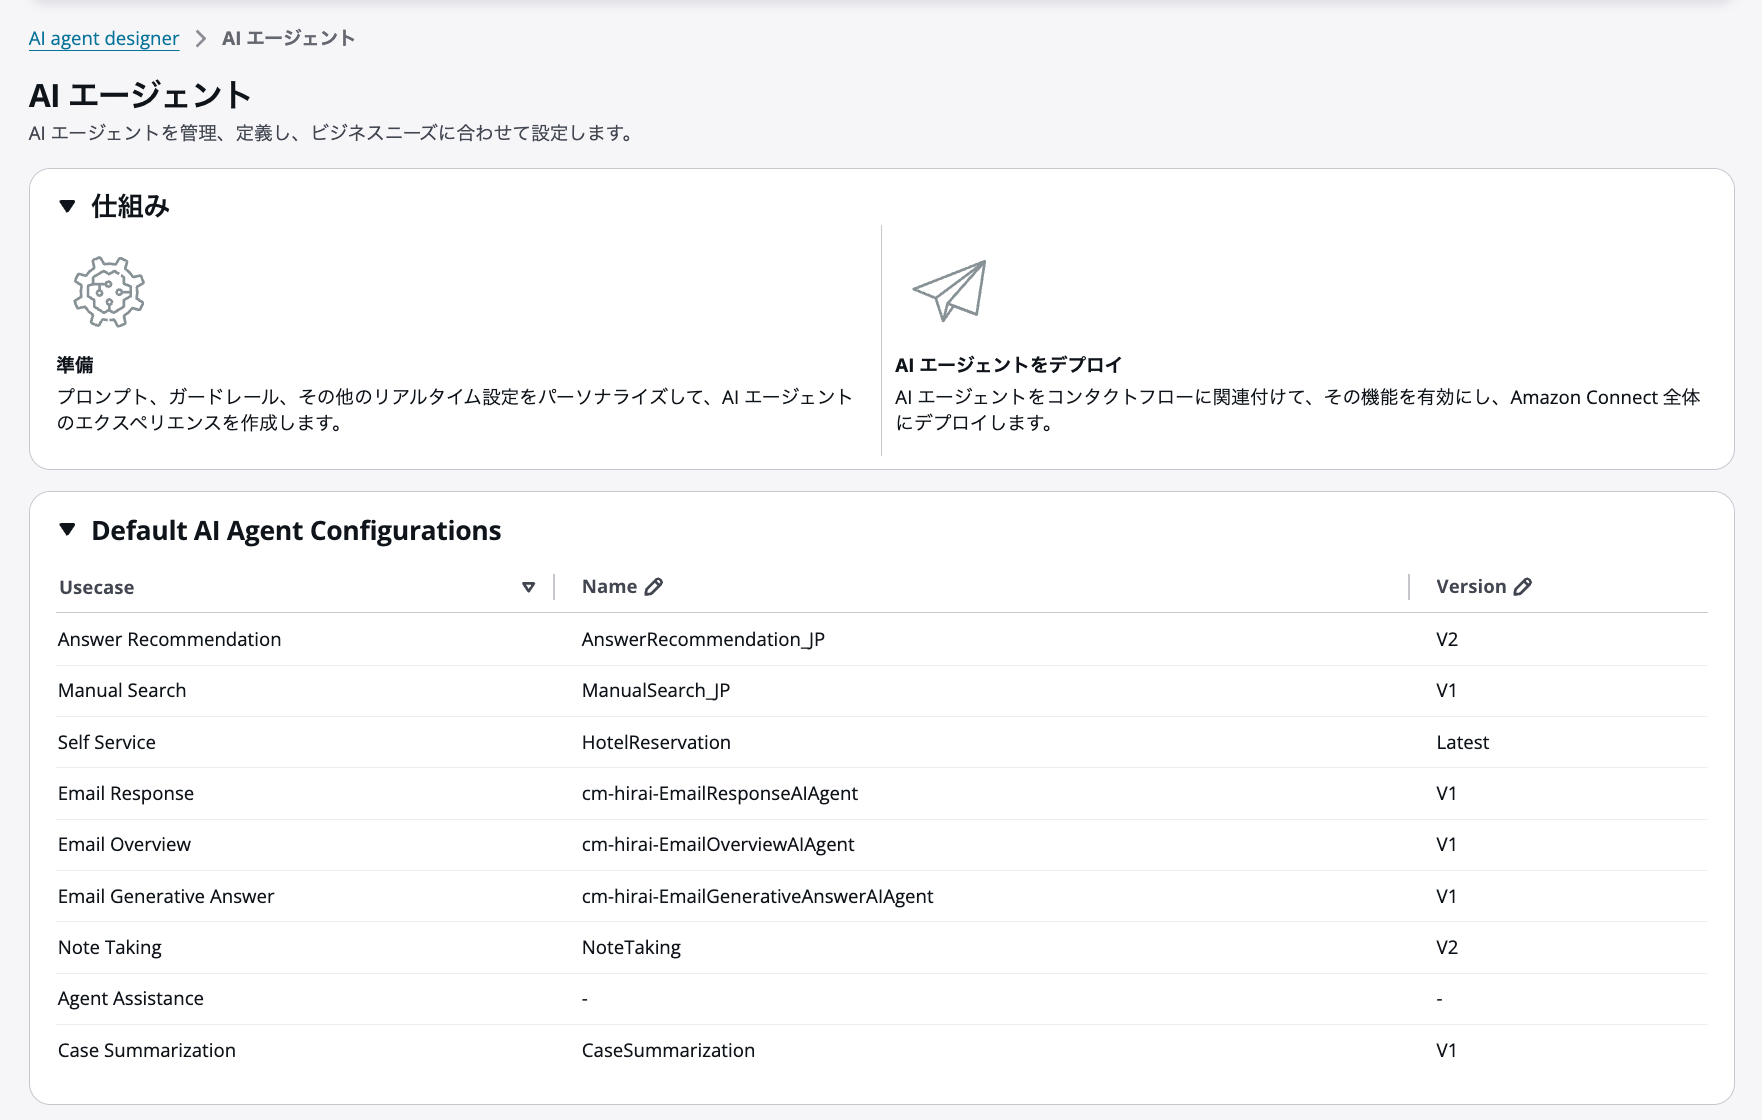Select the AnswerRecommendation_JP row
This screenshot has height=1120, width=1762.
coord(703,639)
